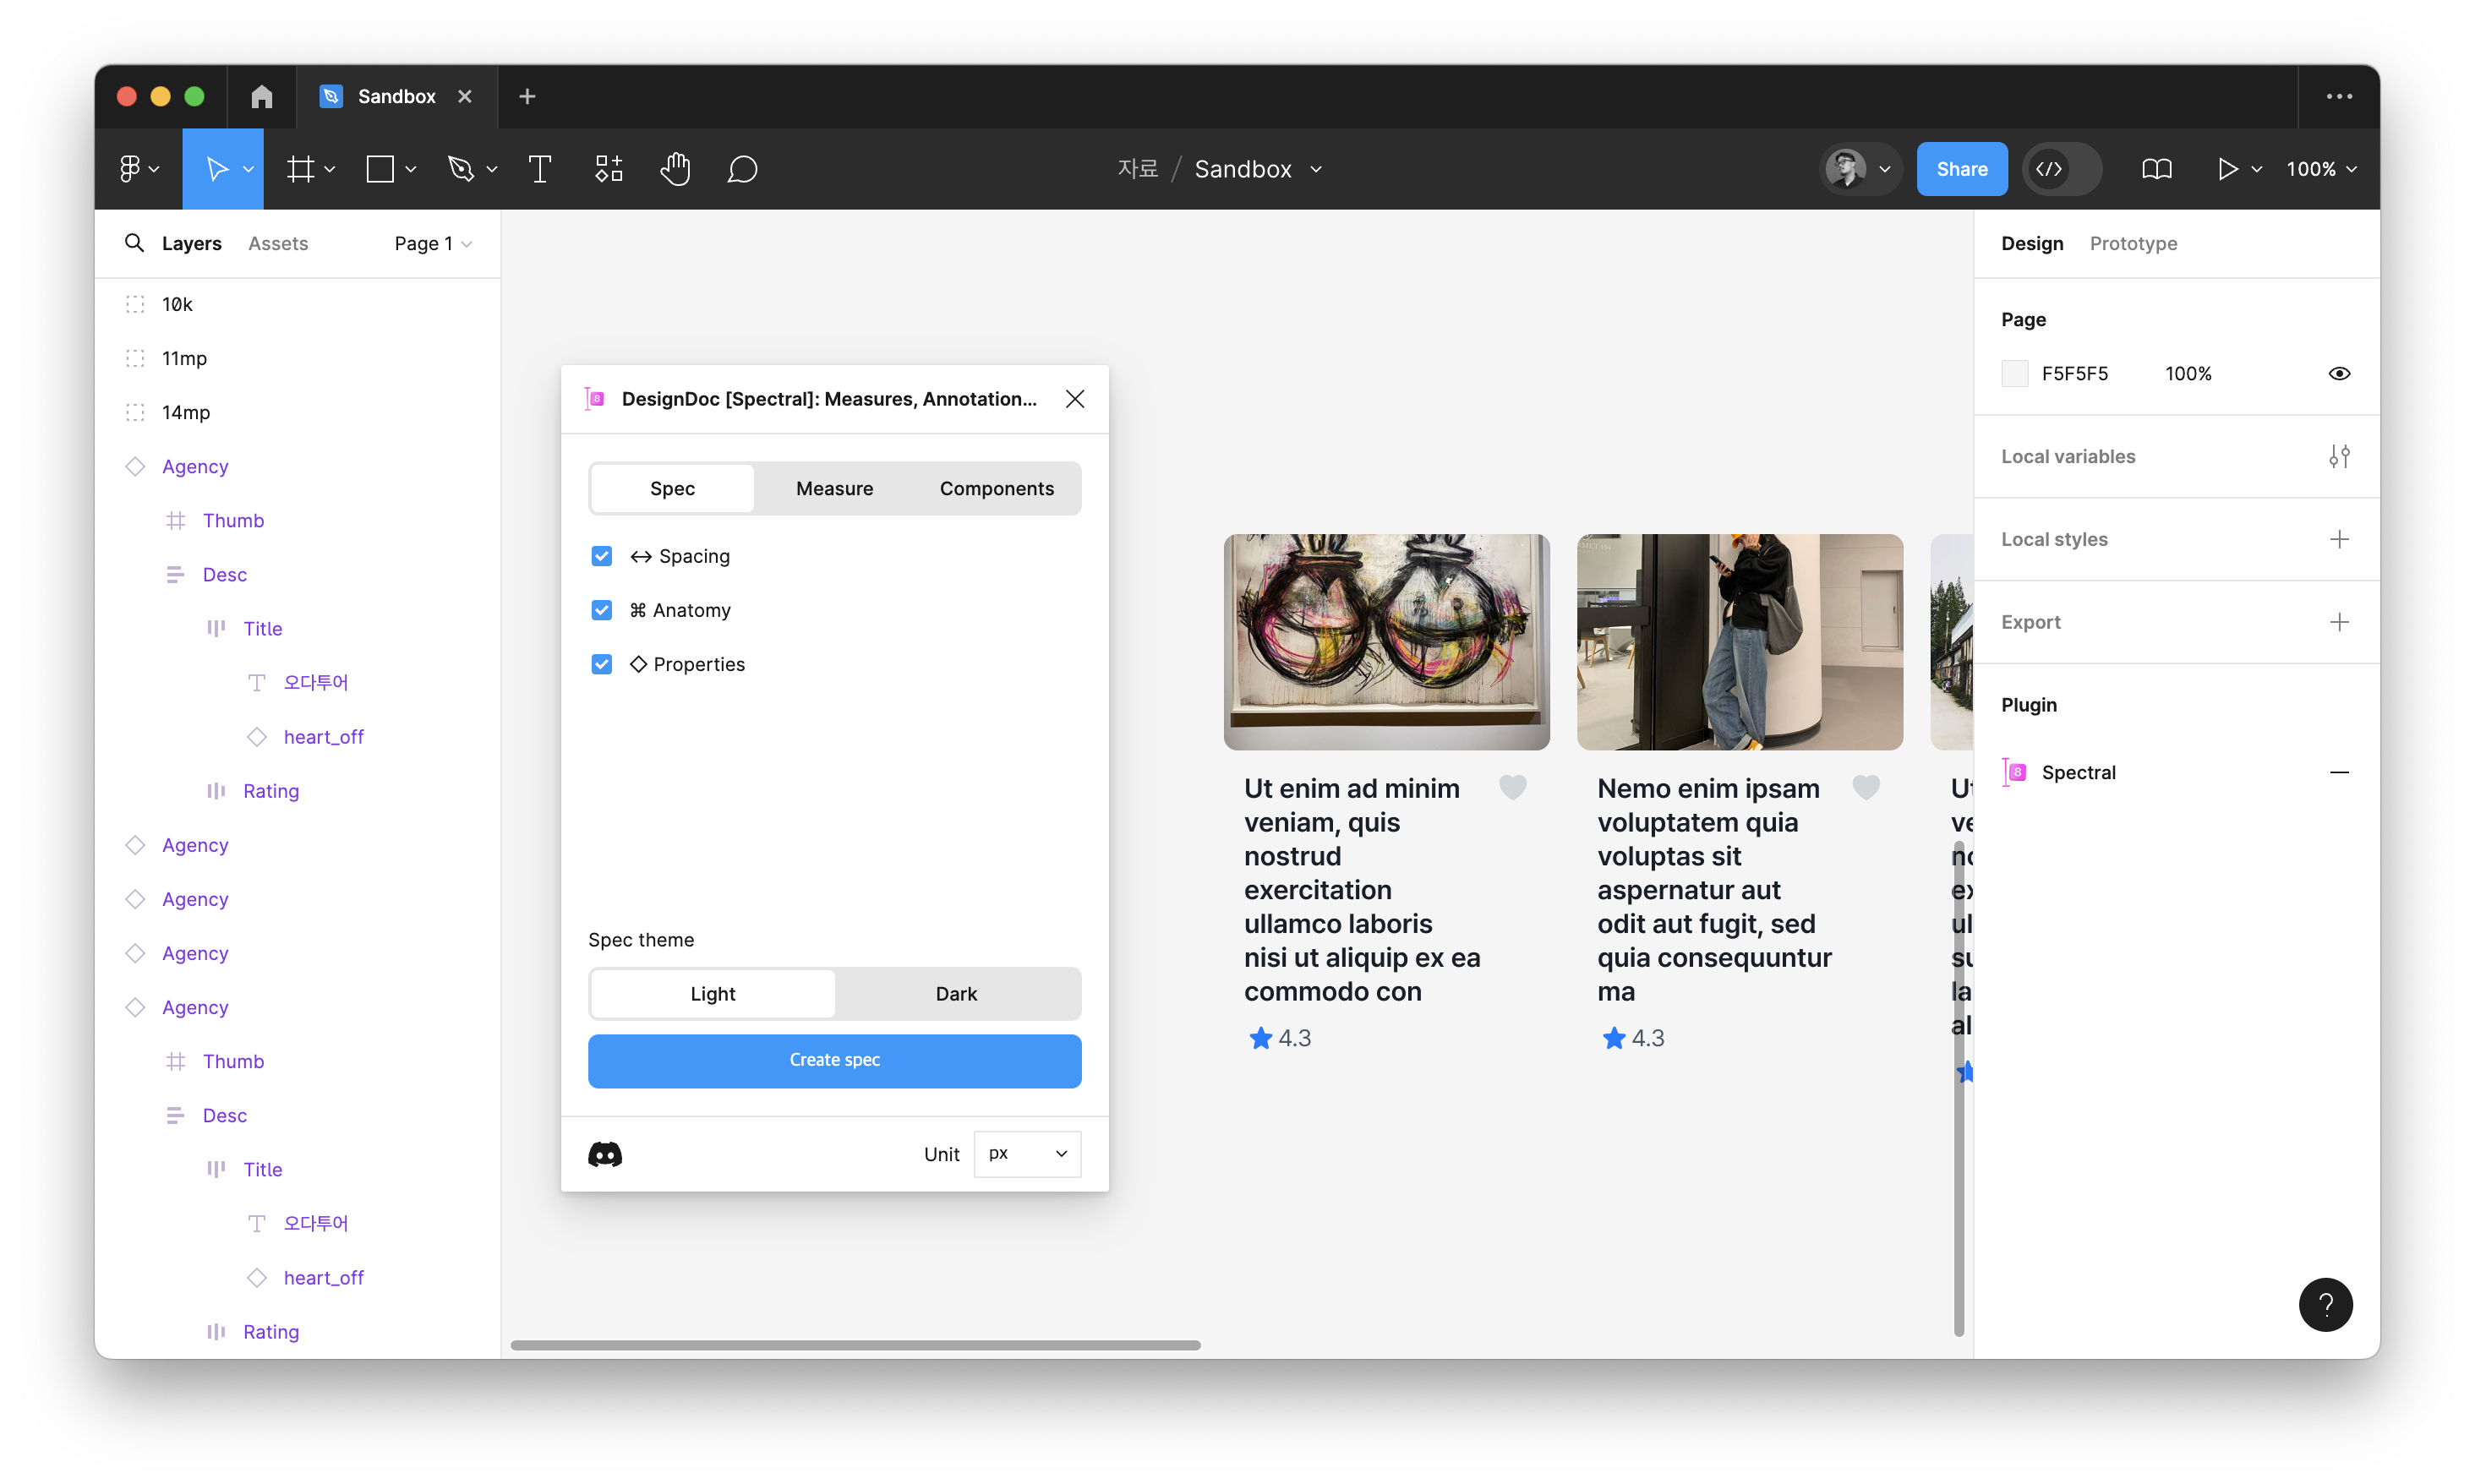Screen dimensions: 2475x1484
Task: Click the Share button
Action: pyautogui.click(x=1961, y=169)
